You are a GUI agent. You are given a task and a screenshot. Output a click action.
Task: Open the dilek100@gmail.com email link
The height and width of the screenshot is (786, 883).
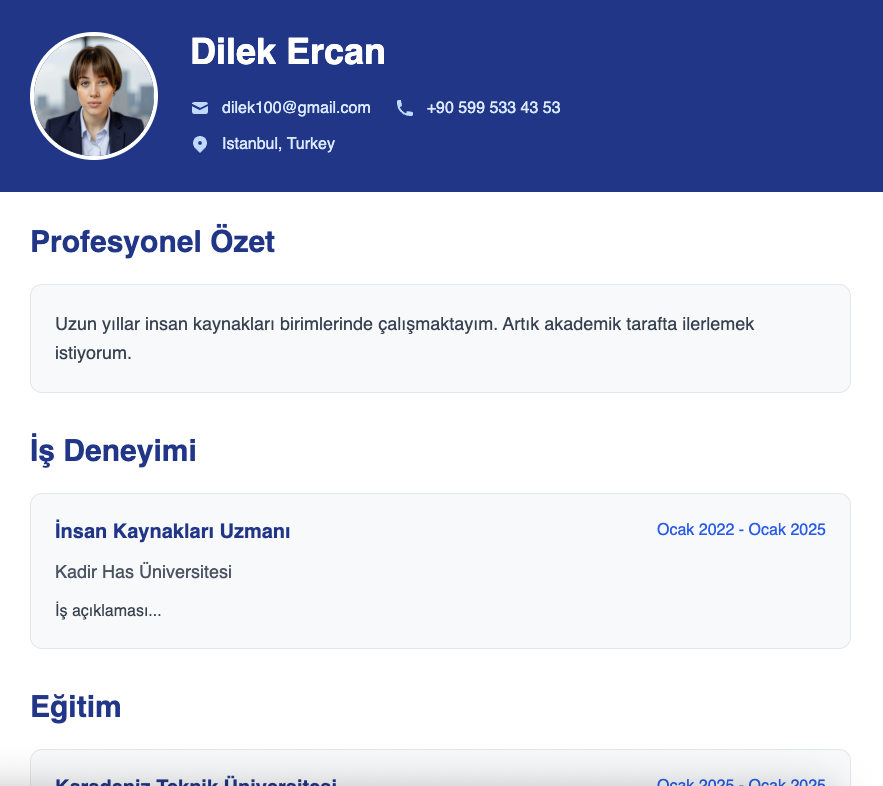click(296, 108)
